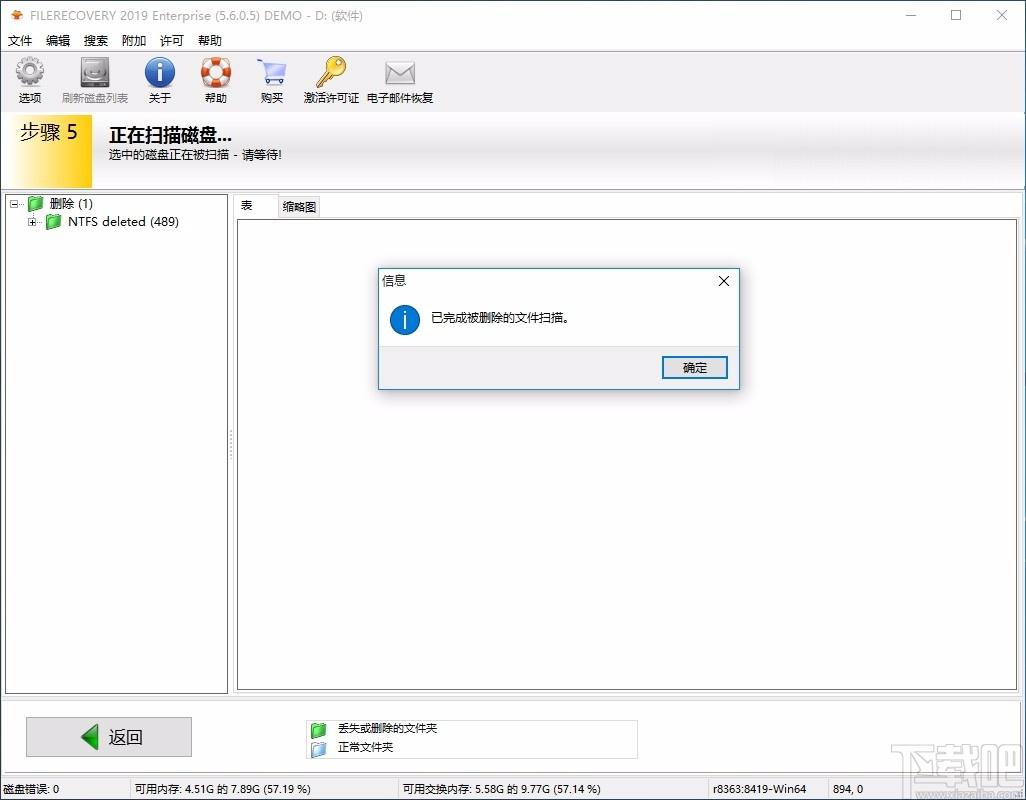Click the 删除 (1) green folder icon

tap(36, 203)
